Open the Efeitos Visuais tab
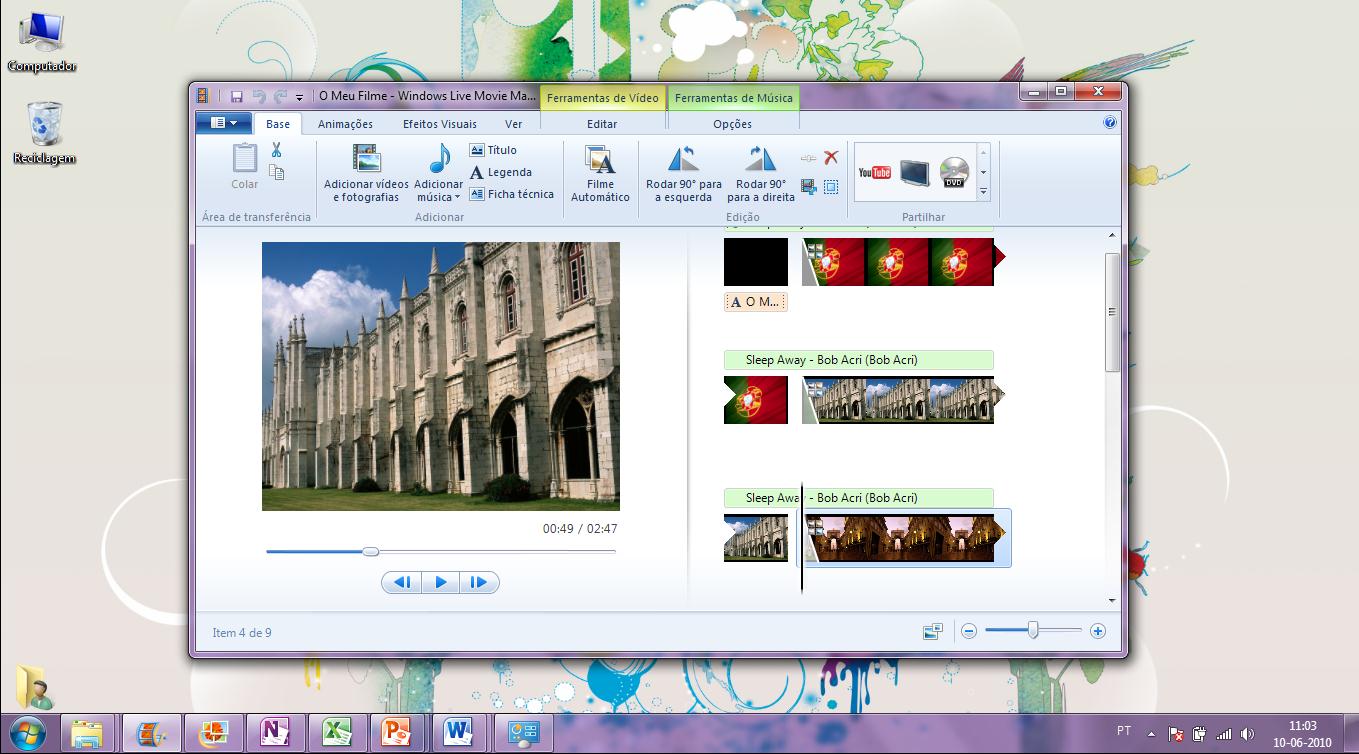Screen dimensions: 1359x754 [x=440, y=124]
